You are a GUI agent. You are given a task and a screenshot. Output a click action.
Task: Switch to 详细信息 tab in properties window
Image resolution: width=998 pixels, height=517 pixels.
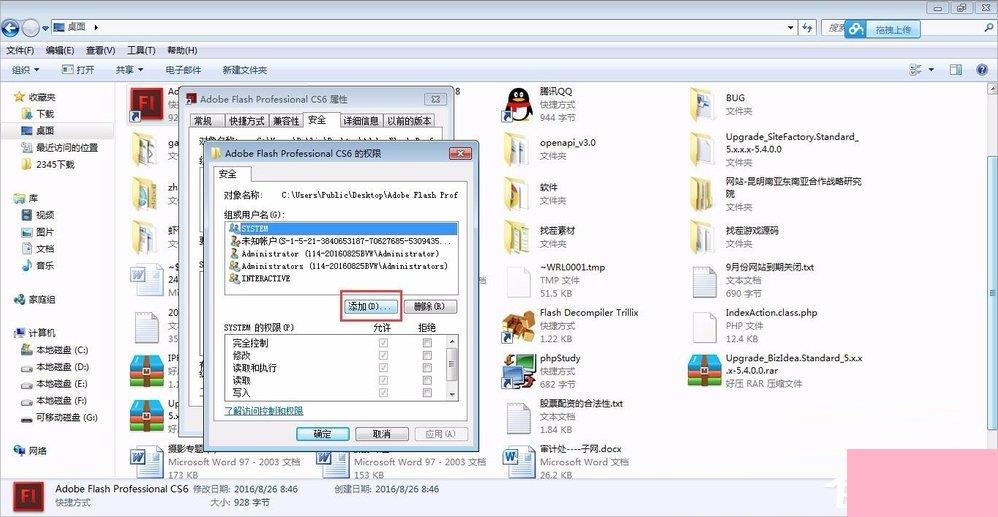362,121
